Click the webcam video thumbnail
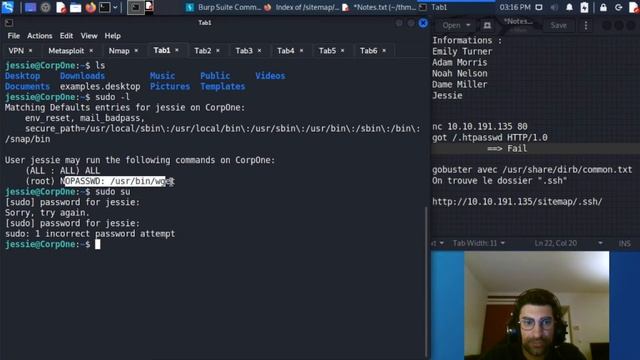The height and width of the screenshot is (360, 640). 536,305
